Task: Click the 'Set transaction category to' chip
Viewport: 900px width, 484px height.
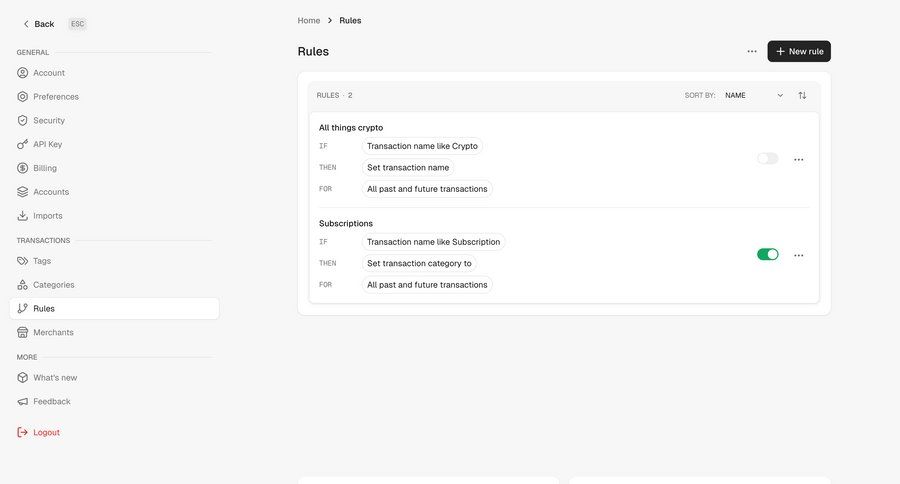Action: pyautogui.click(x=419, y=264)
